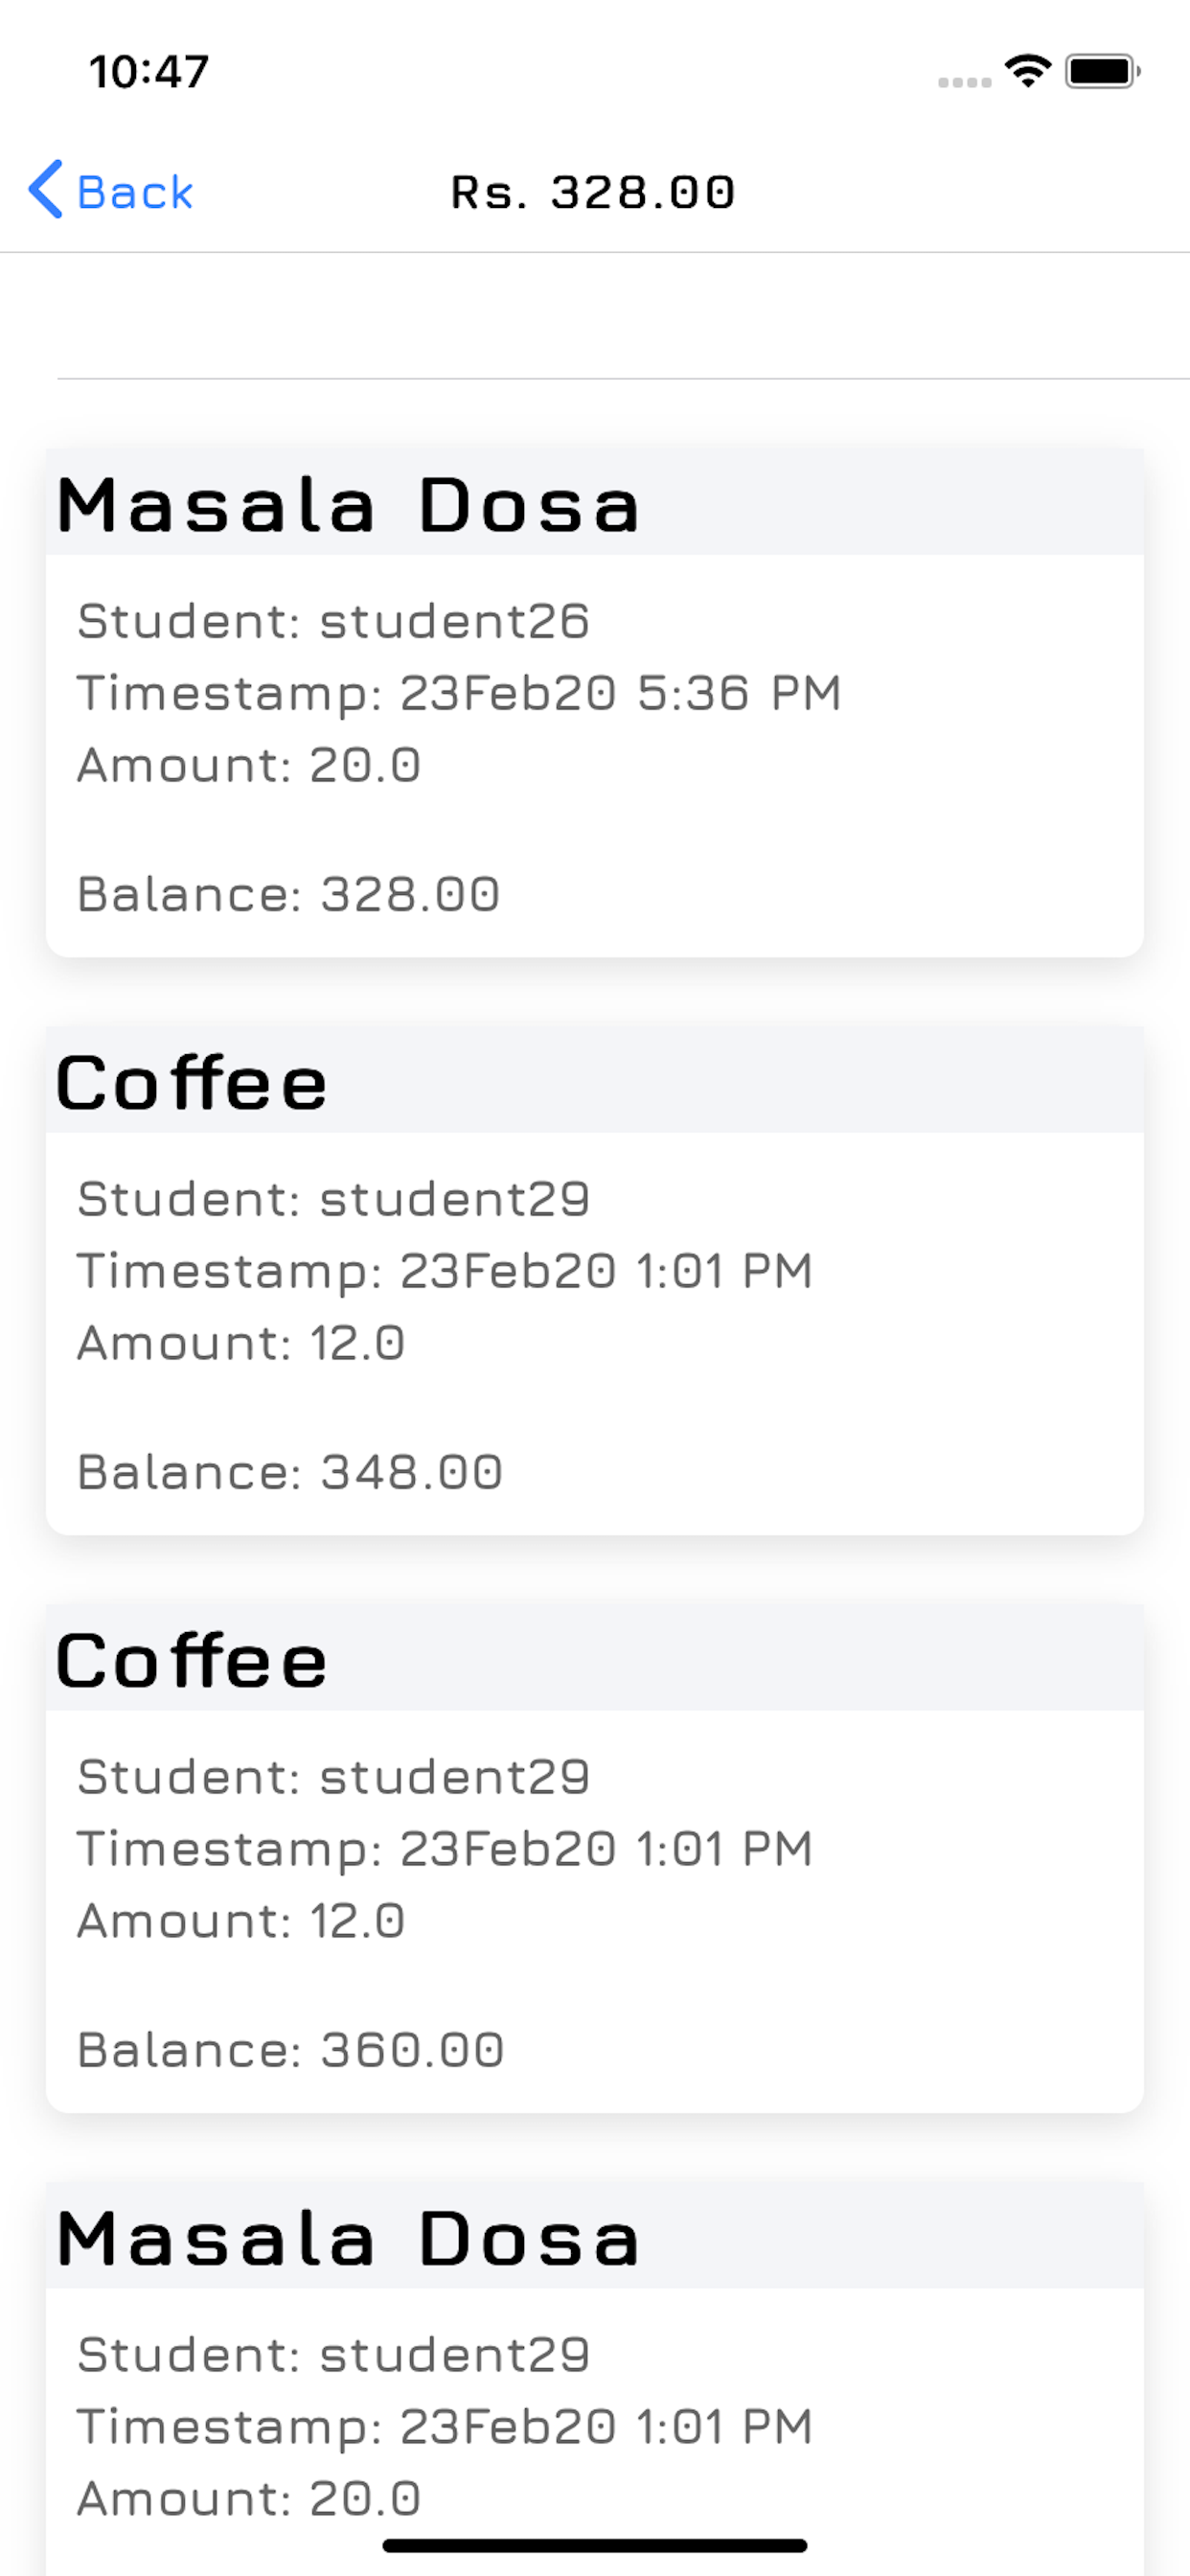Image resolution: width=1190 pixels, height=2576 pixels.
Task: Tap Student: student29 in bottom Masala Dosa card
Action: coord(333,2355)
